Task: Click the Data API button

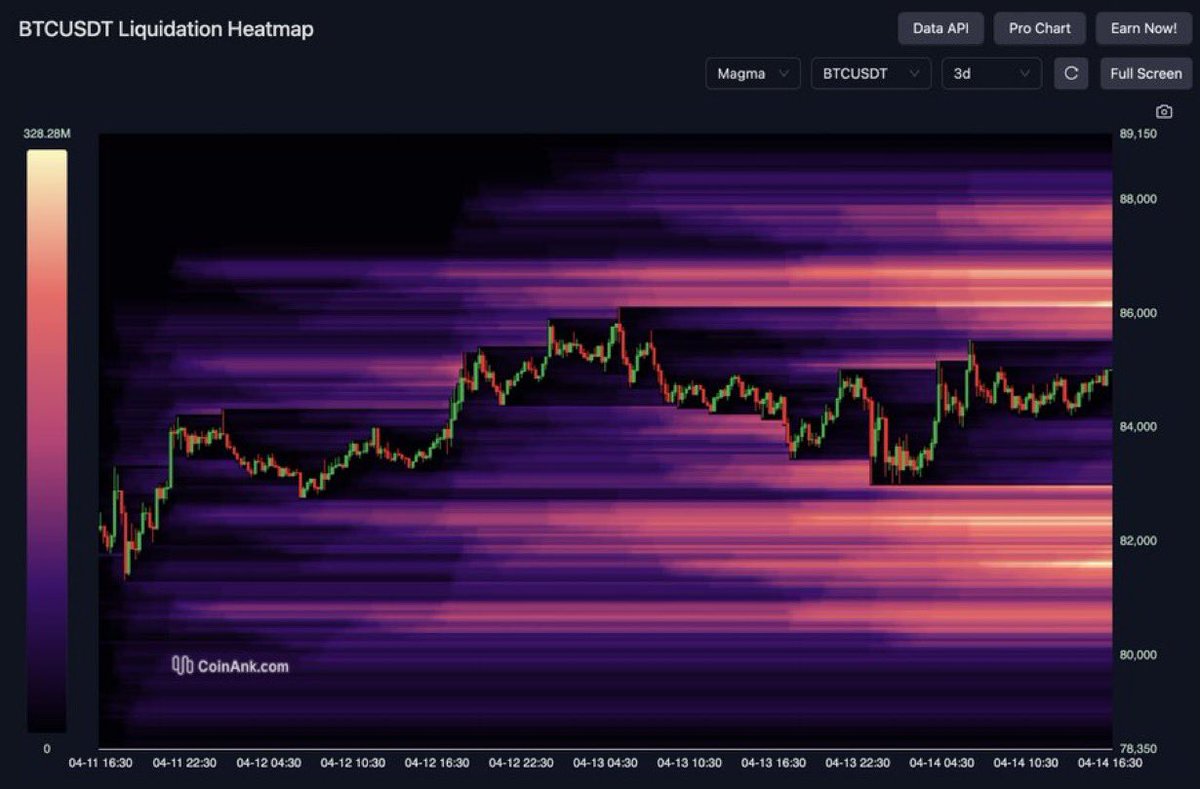Action: pyautogui.click(x=941, y=28)
